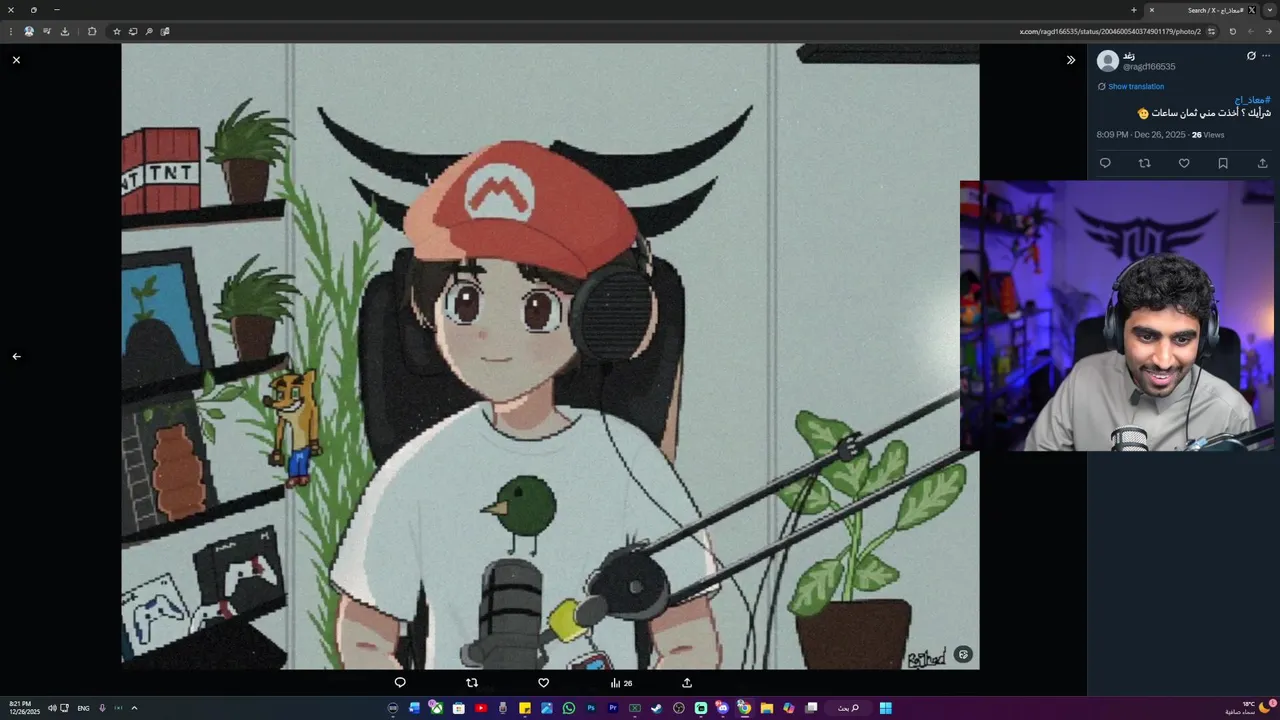Open the taskbar clock 8:21 PM
The image size is (1280, 720).
[x=24, y=708]
